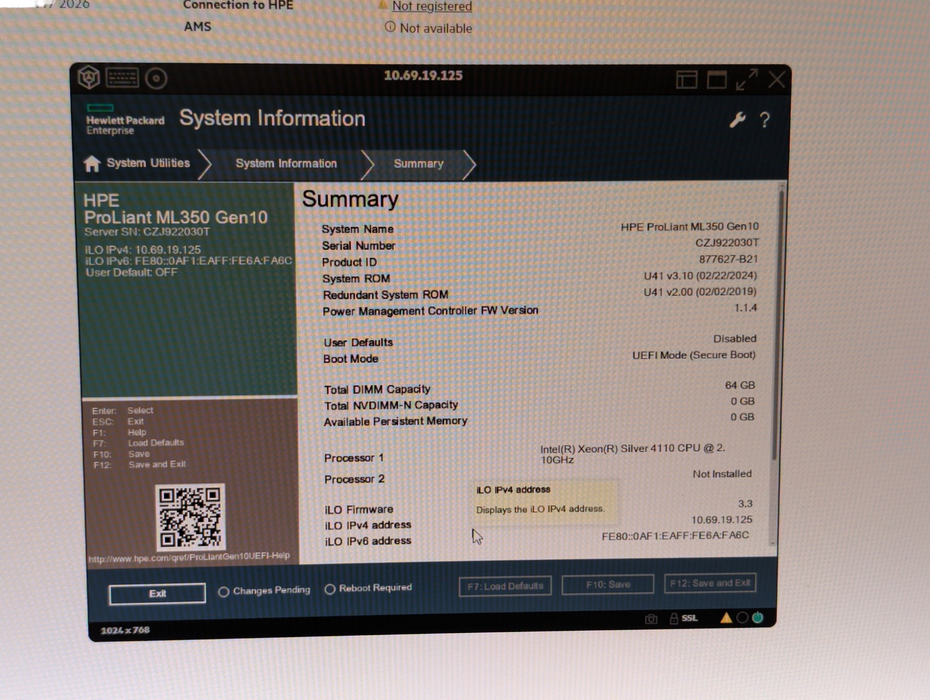Viewport: 930px width, 700px height.
Task: Open the iLO console menu hexagon icon
Action: click(x=89, y=78)
